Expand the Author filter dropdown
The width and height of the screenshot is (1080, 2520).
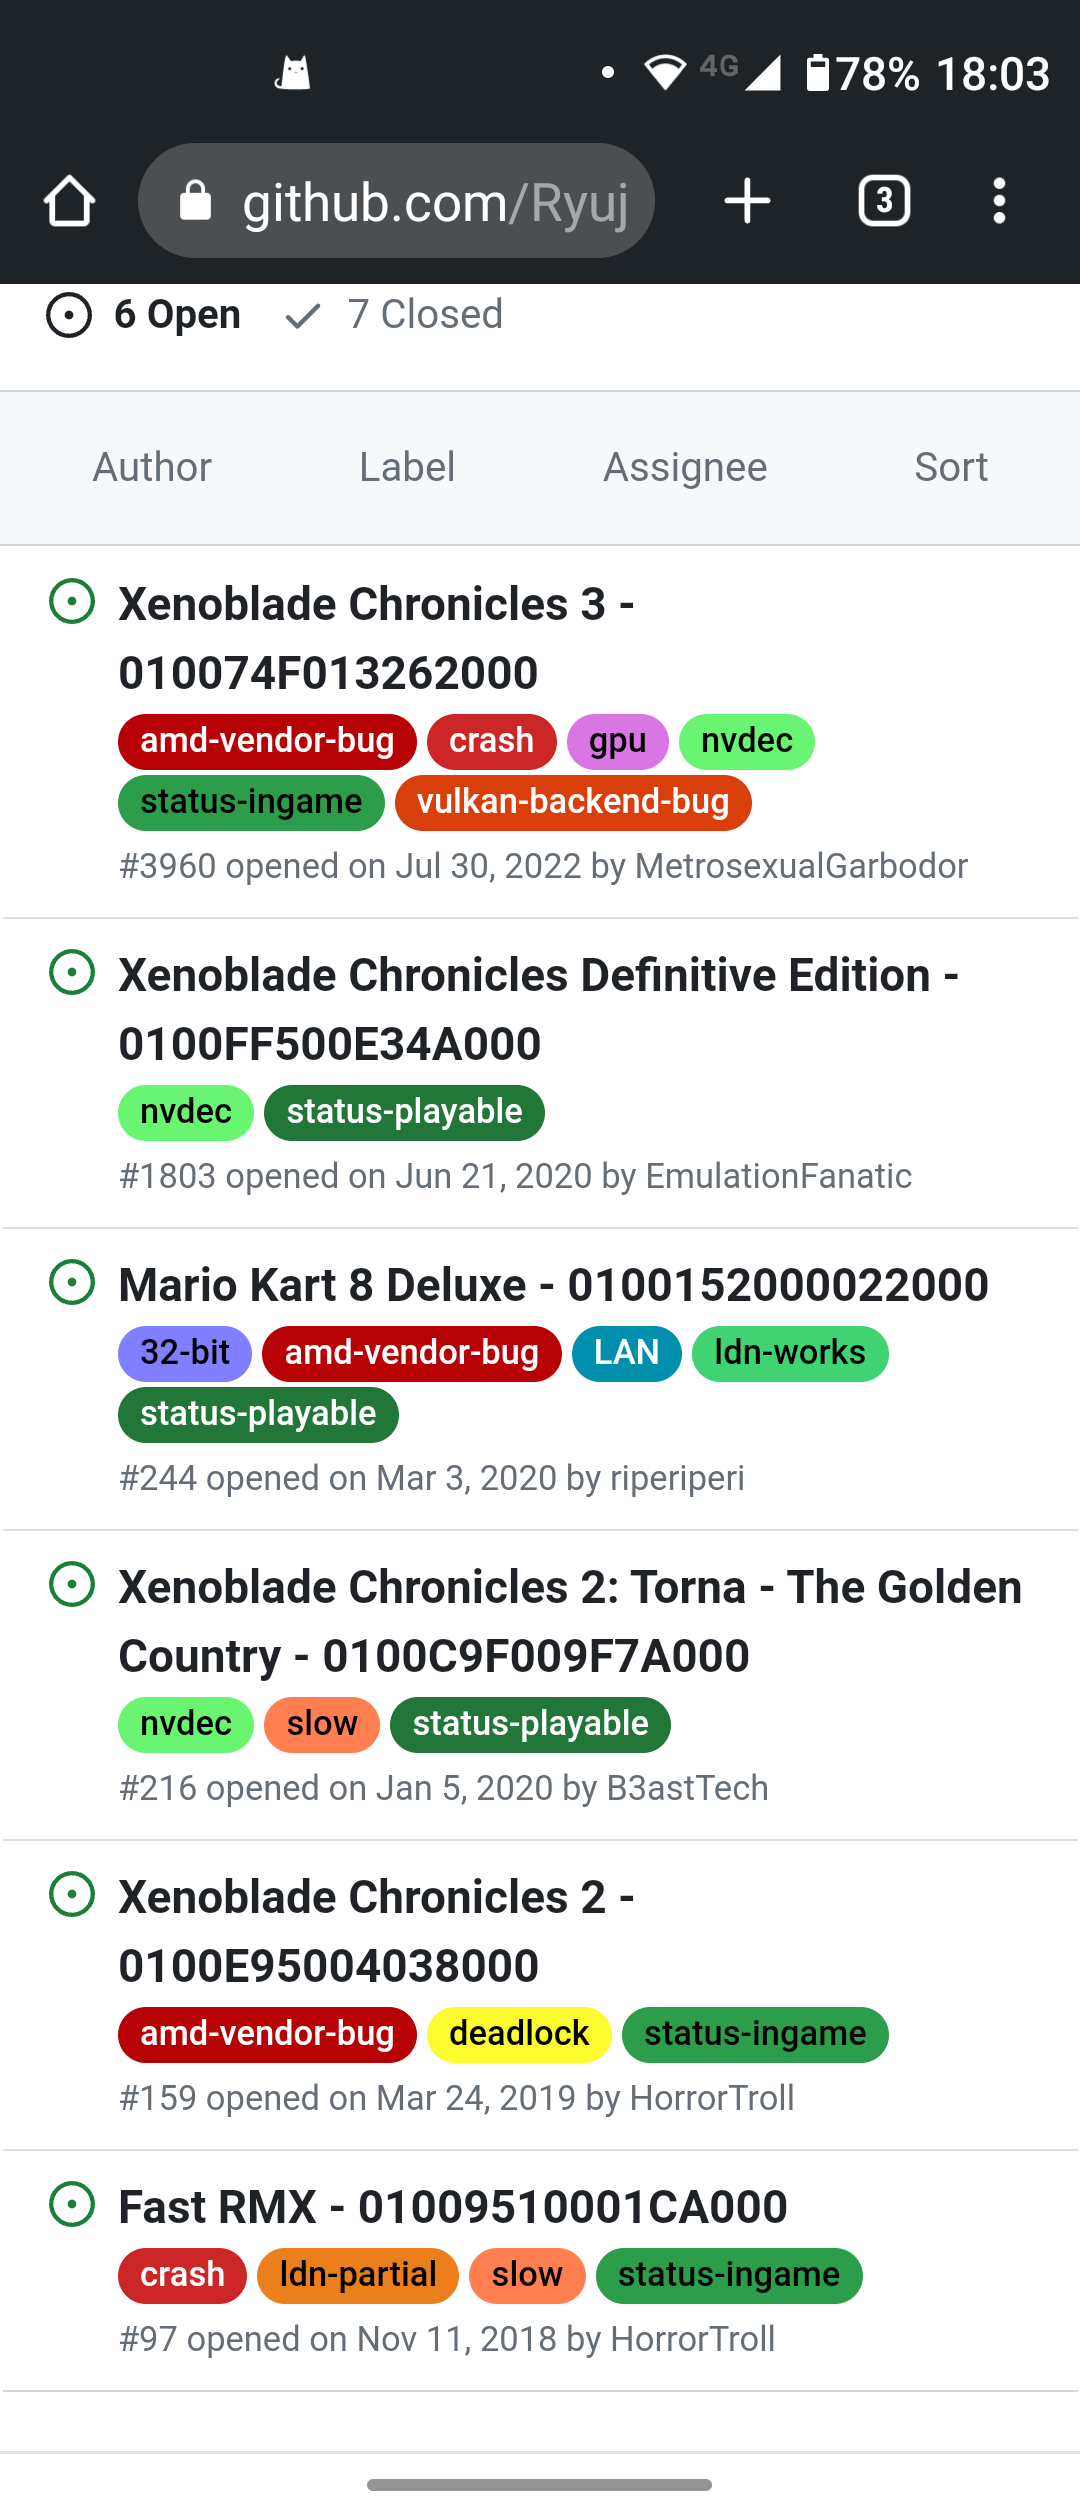pyautogui.click(x=152, y=467)
